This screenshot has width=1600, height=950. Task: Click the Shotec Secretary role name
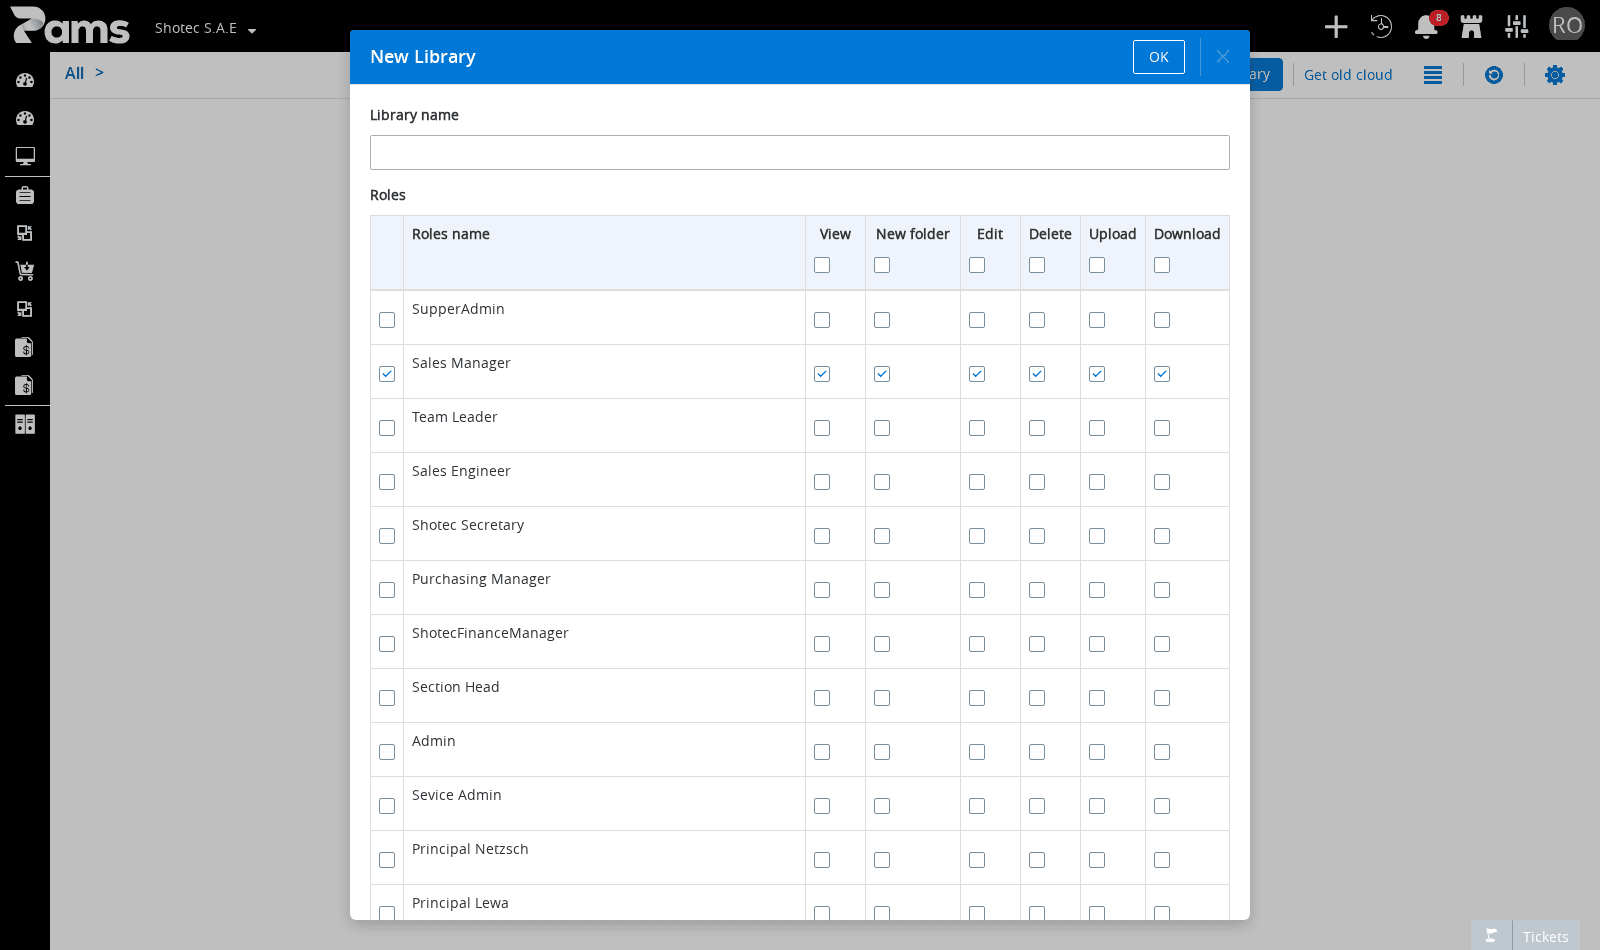pos(468,525)
